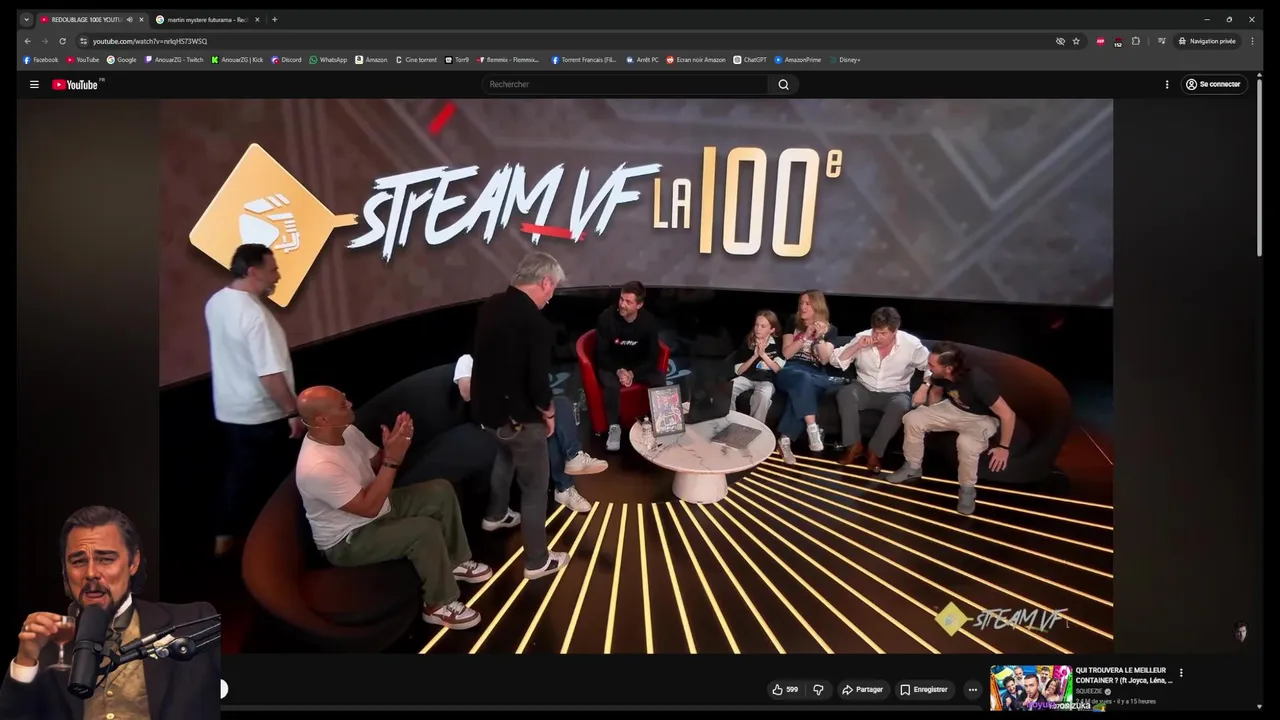Click the Rechercher search field
1280x720 pixels.
[625, 84]
